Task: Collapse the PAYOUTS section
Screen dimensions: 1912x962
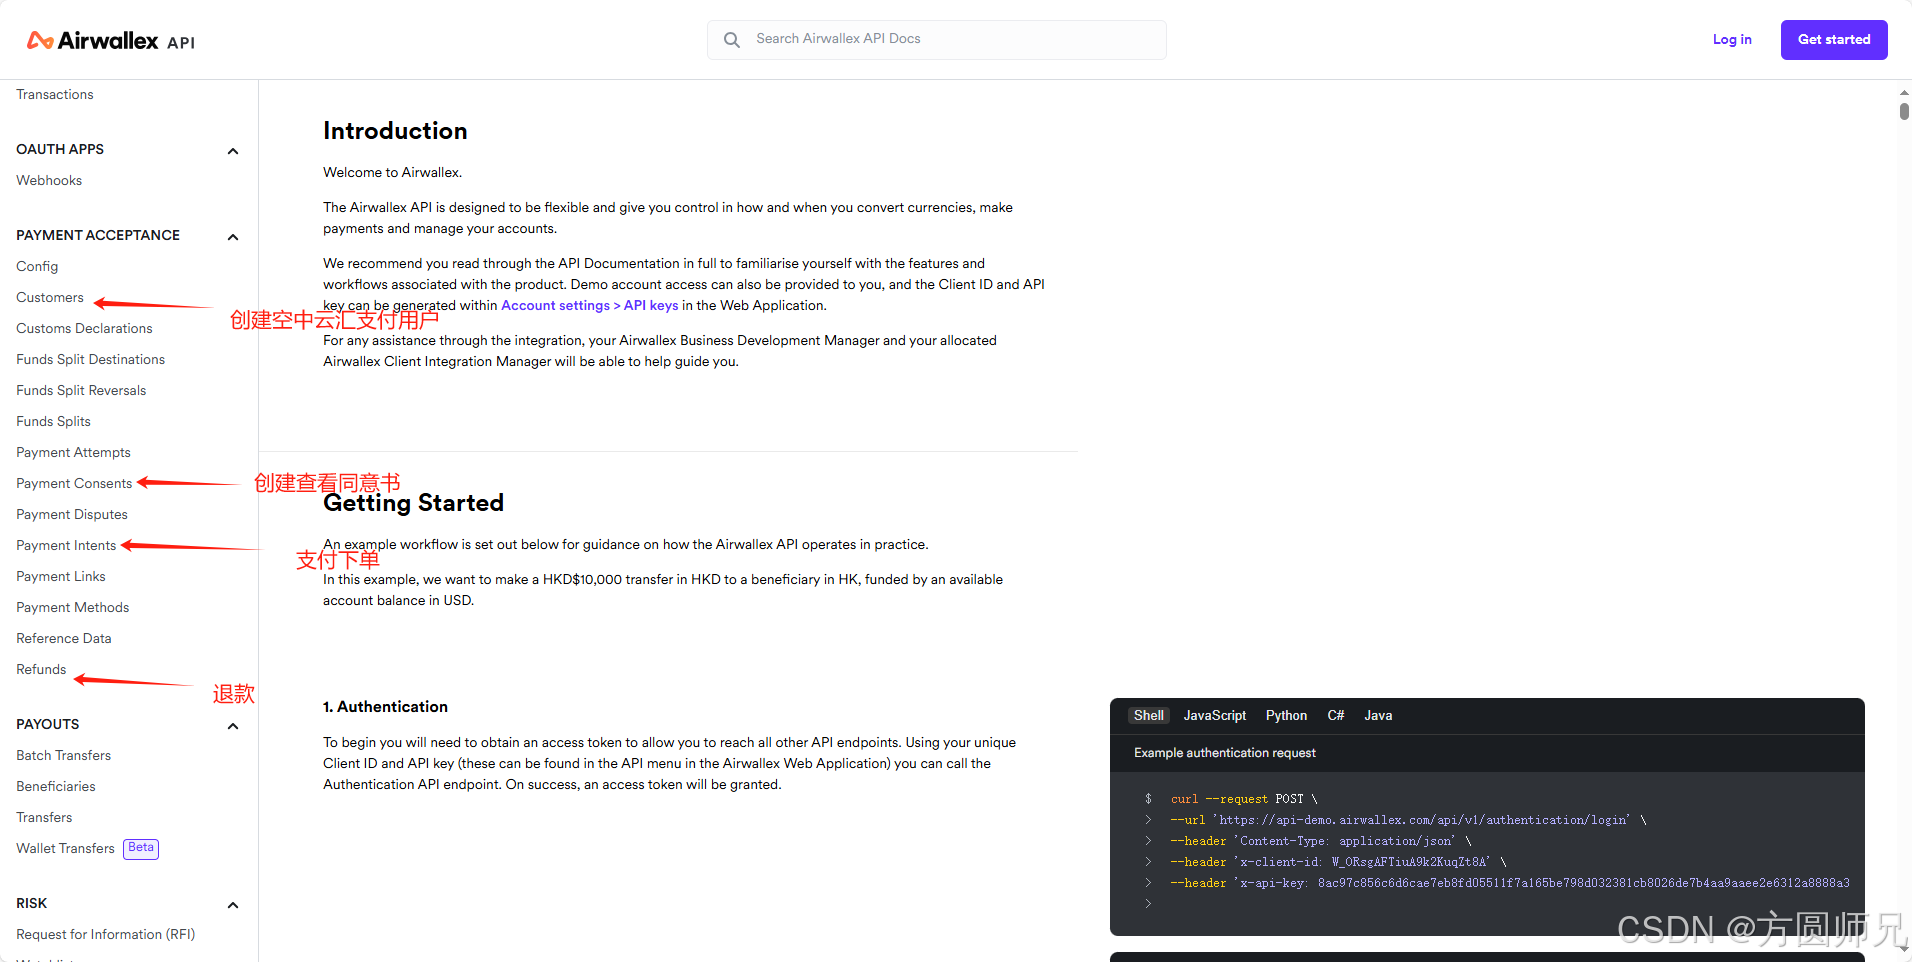Action: 233,726
